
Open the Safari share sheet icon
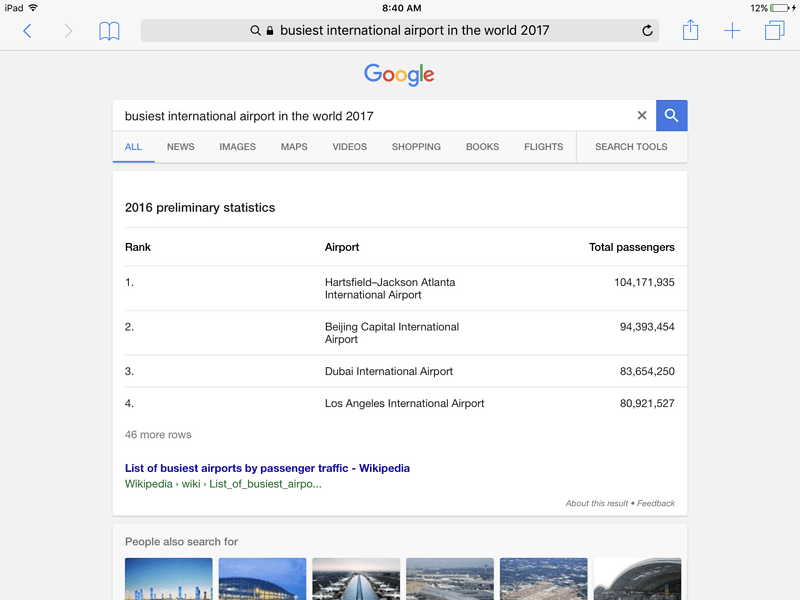(690, 30)
